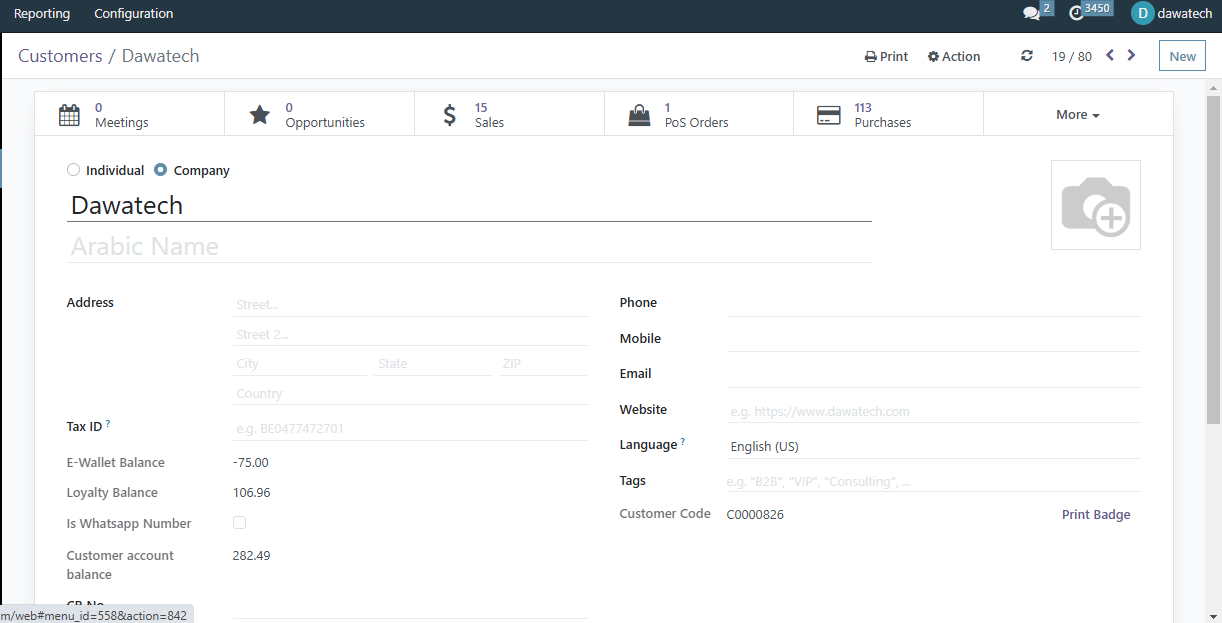The width and height of the screenshot is (1222, 623).
Task: Click the Arabic Name field
Action: 469,246
